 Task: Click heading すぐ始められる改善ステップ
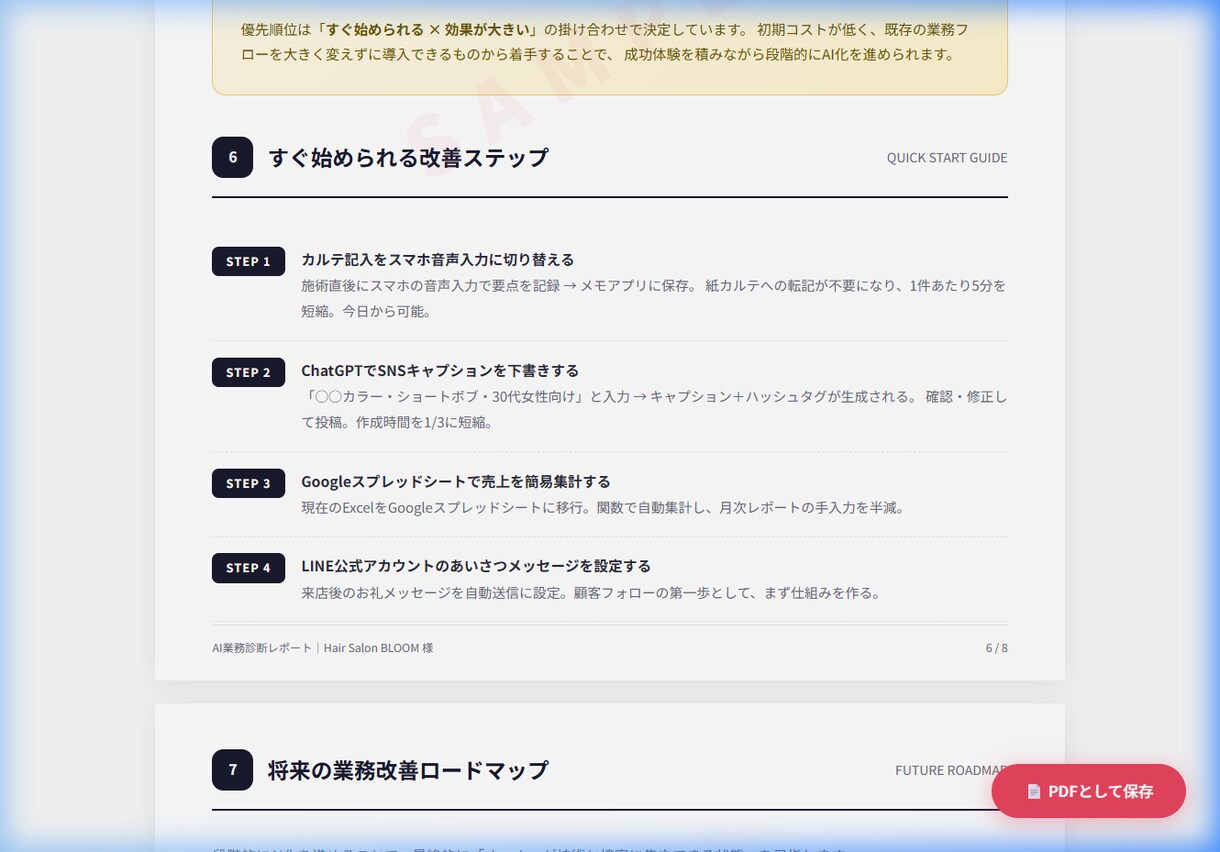coord(408,158)
